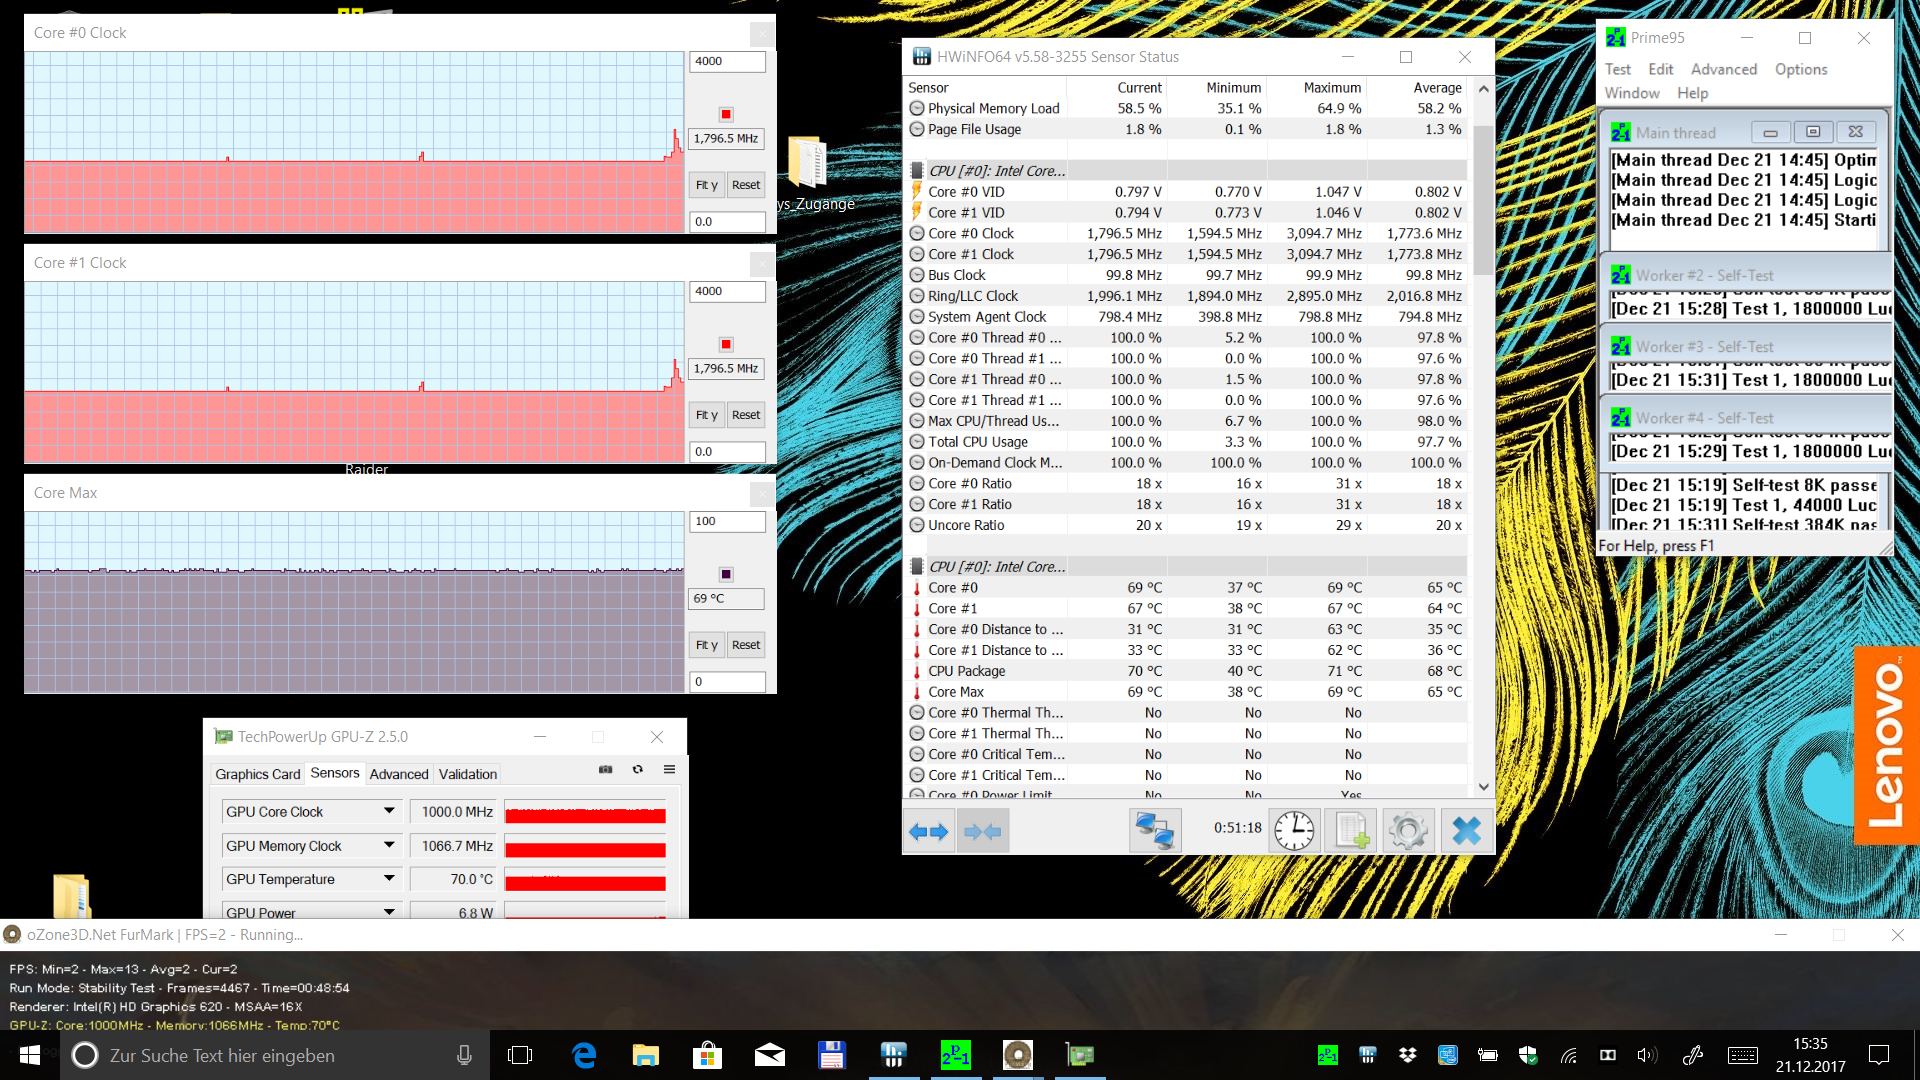
Task: Click Reset in Core Max graph
Action: (746, 645)
